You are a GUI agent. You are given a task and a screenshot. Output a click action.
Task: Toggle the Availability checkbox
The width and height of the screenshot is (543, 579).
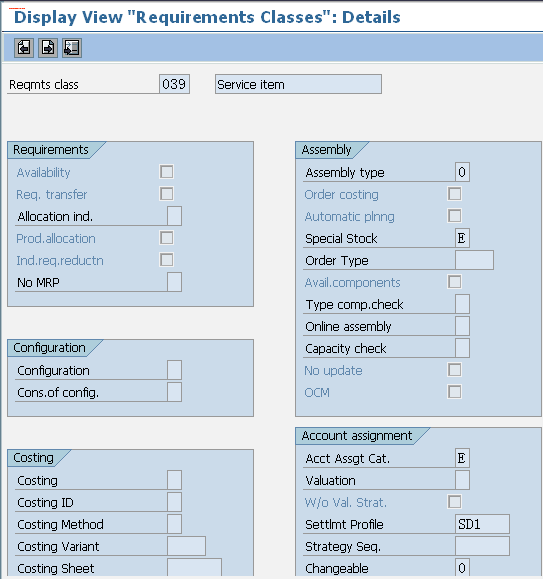[166, 172]
